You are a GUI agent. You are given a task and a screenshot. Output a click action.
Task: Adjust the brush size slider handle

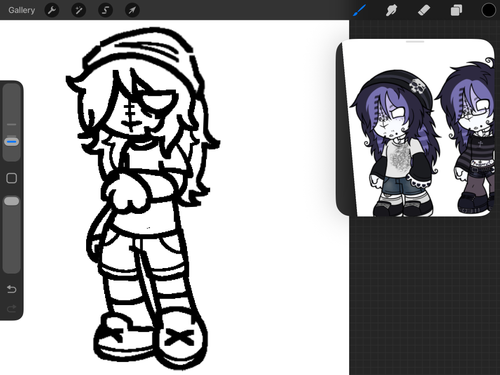(x=12, y=142)
